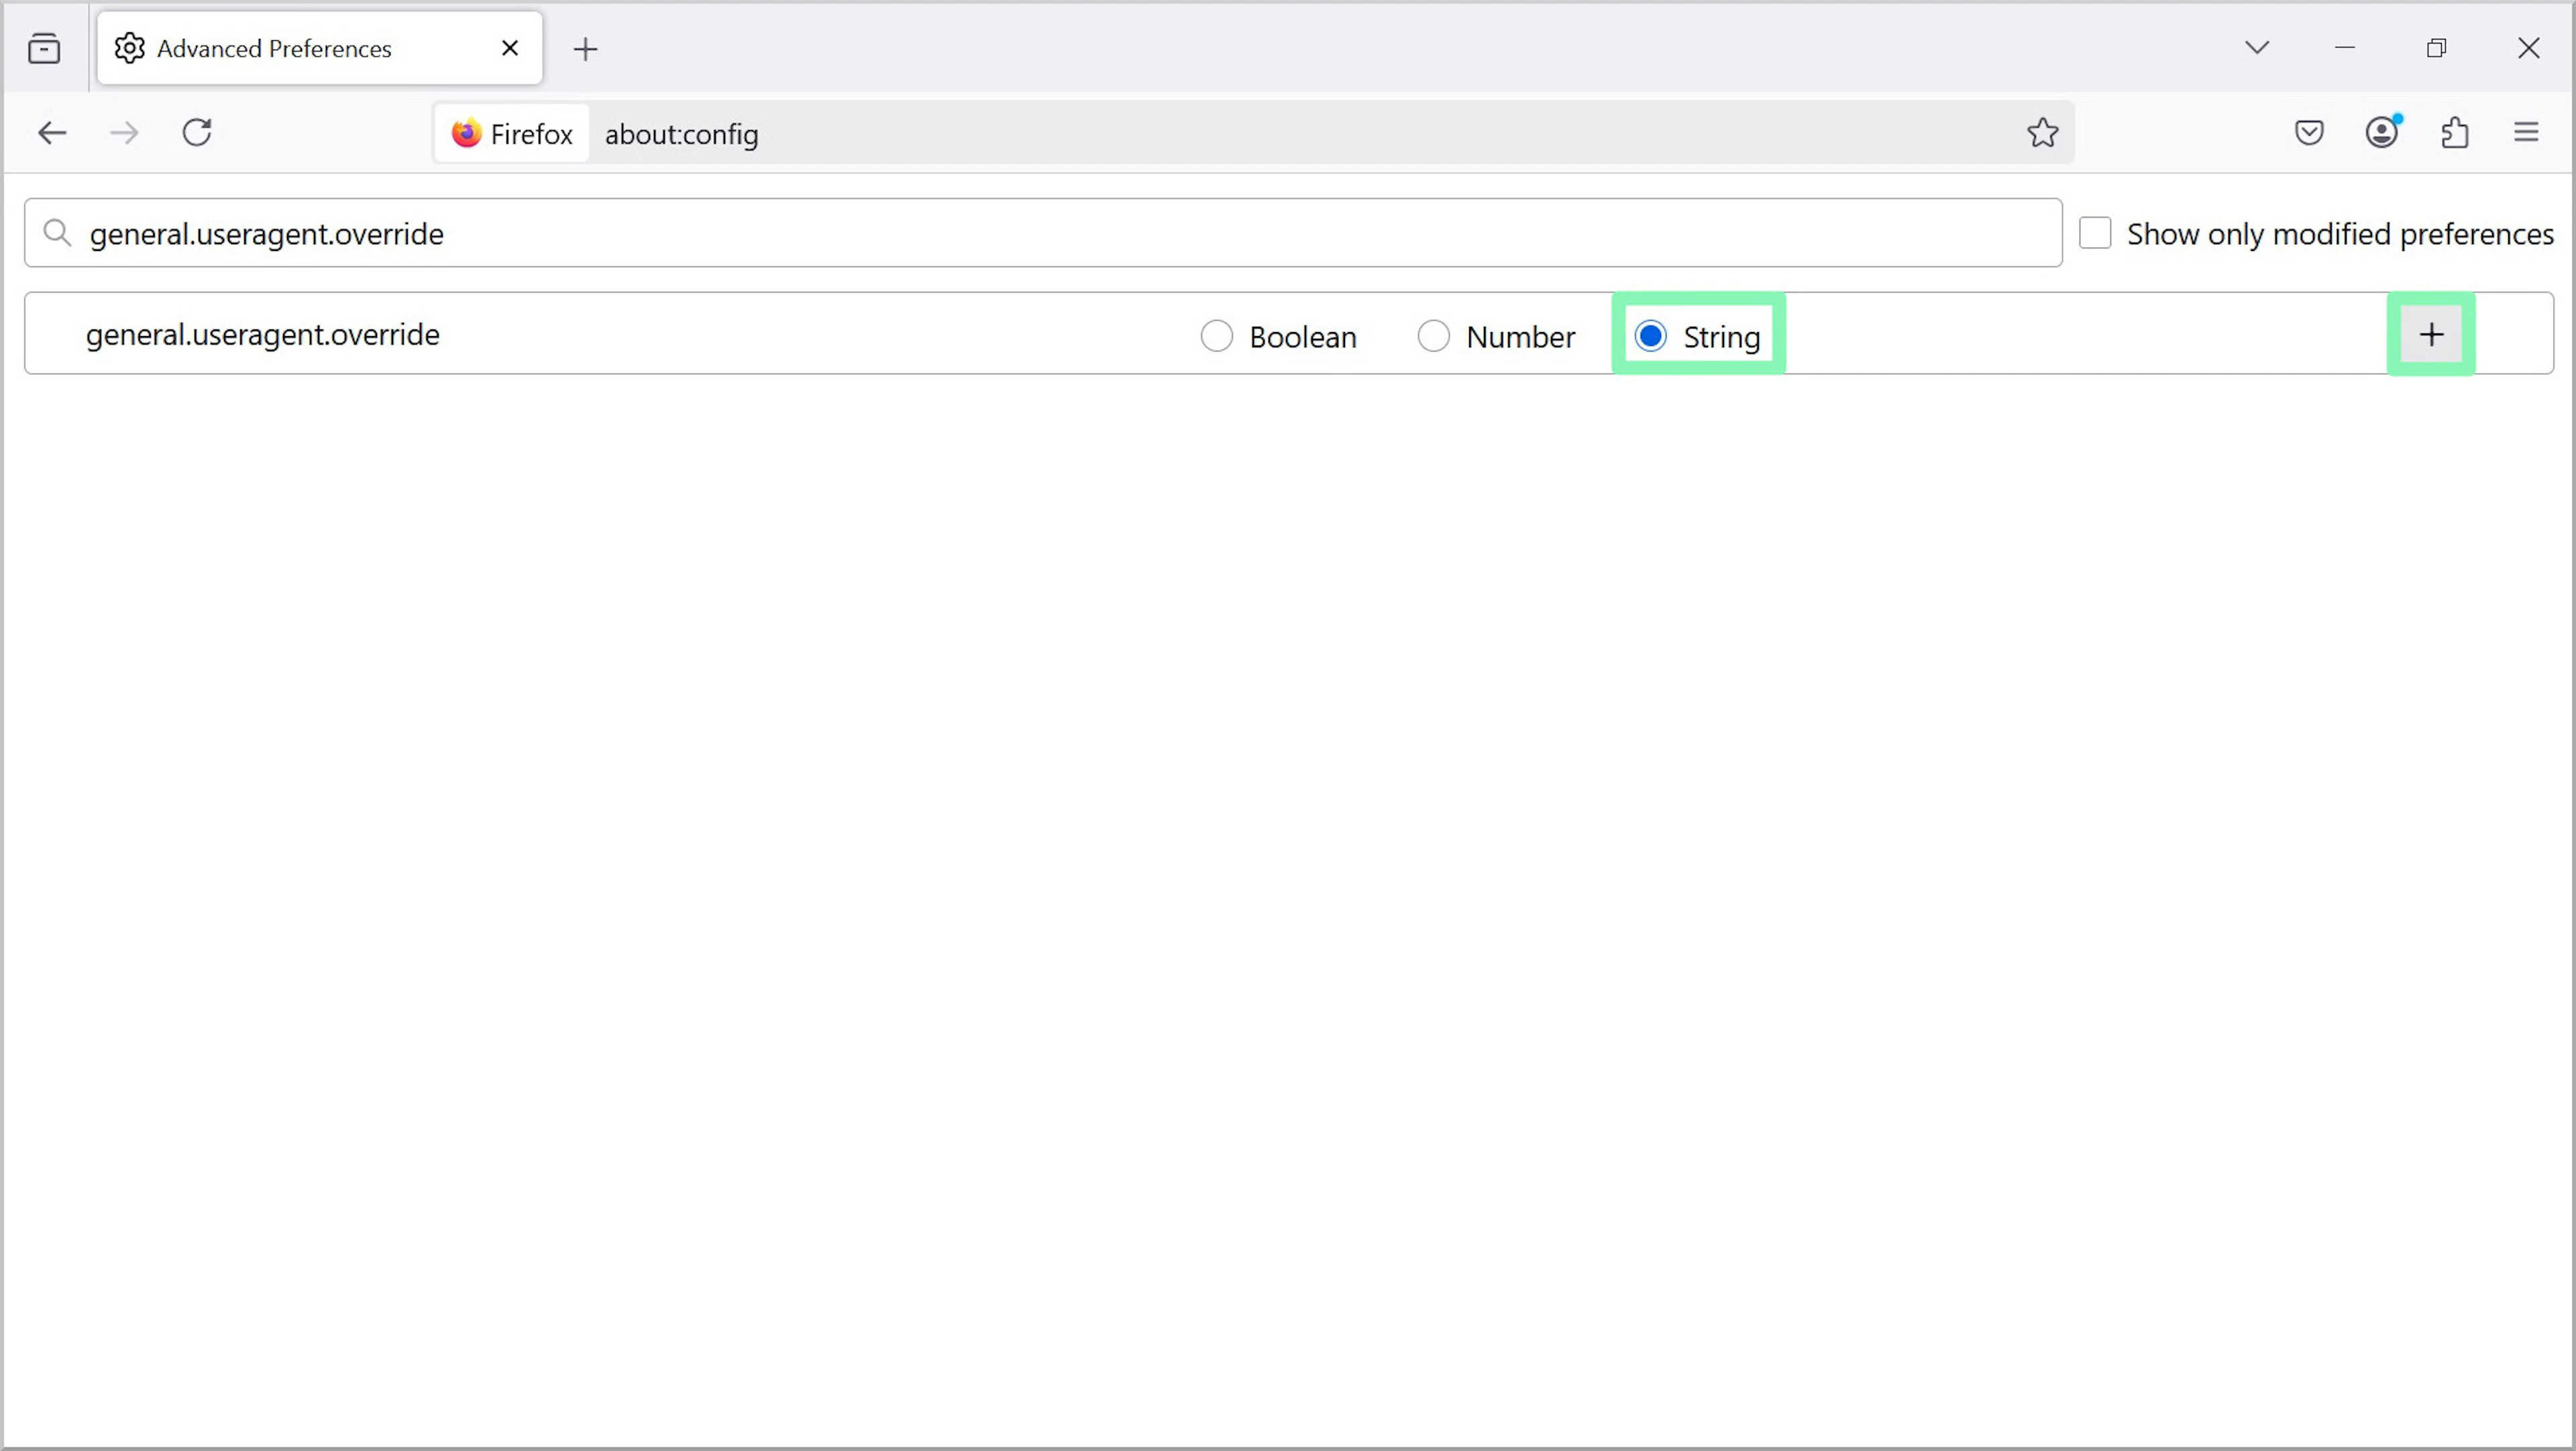Click the search preference name field
Screen dimensions: 2576x1451
click(x=1043, y=233)
